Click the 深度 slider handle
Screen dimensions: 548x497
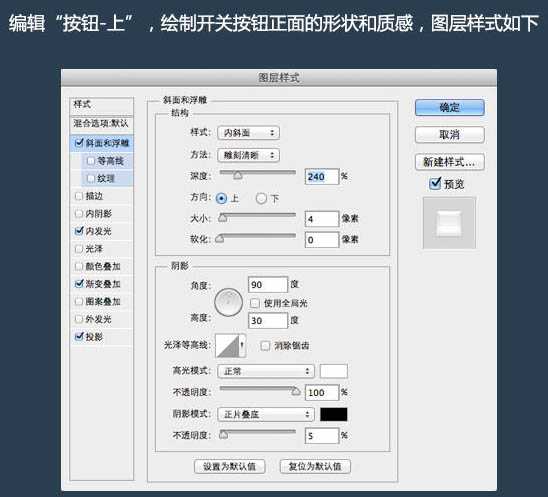[x=238, y=175]
